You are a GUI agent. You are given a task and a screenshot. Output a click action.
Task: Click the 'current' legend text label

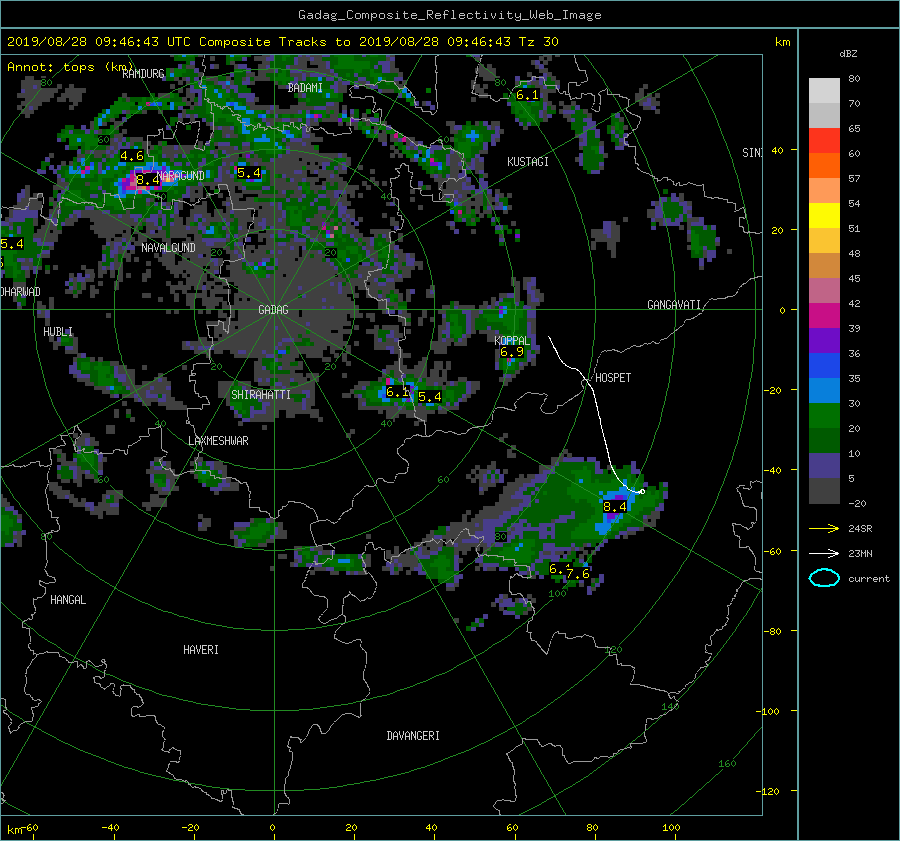coord(869,579)
